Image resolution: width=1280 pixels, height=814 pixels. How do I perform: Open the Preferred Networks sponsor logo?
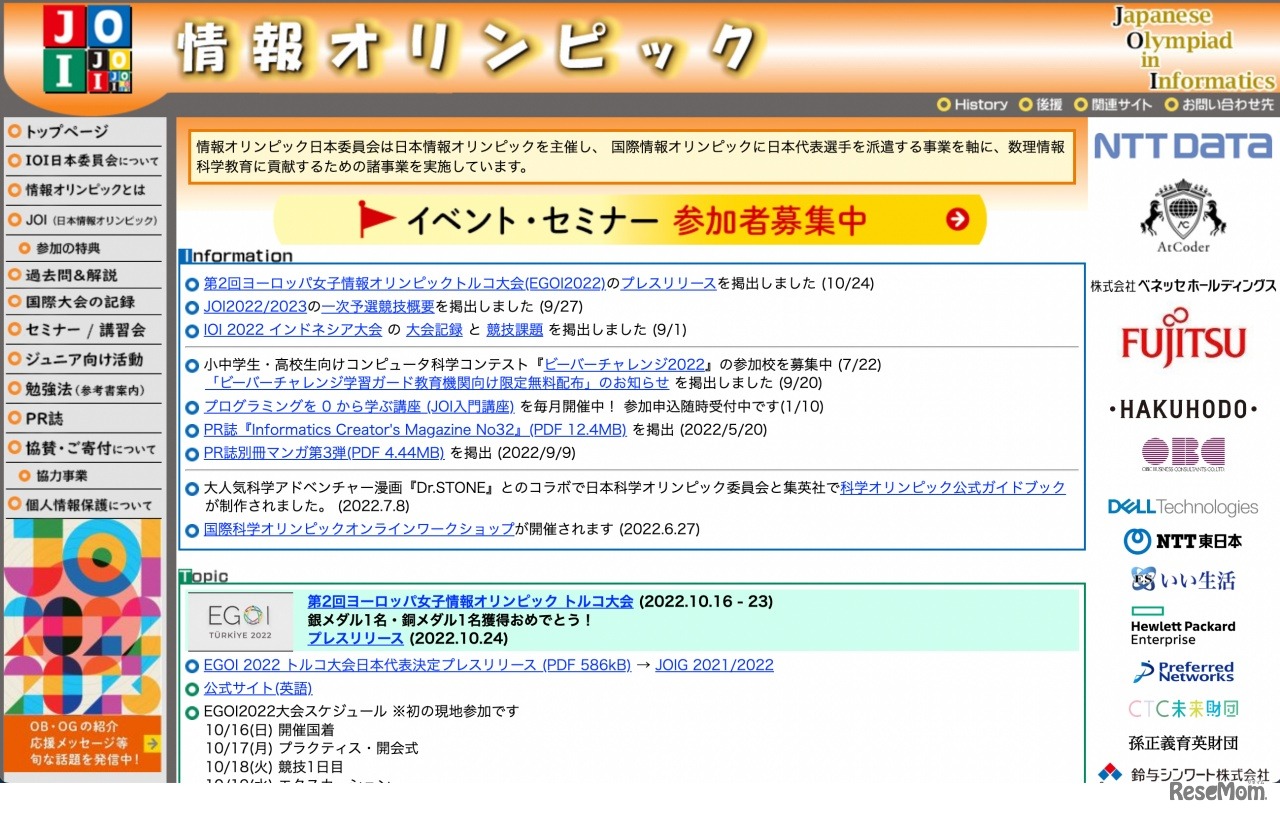pyautogui.click(x=1183, y=671)
